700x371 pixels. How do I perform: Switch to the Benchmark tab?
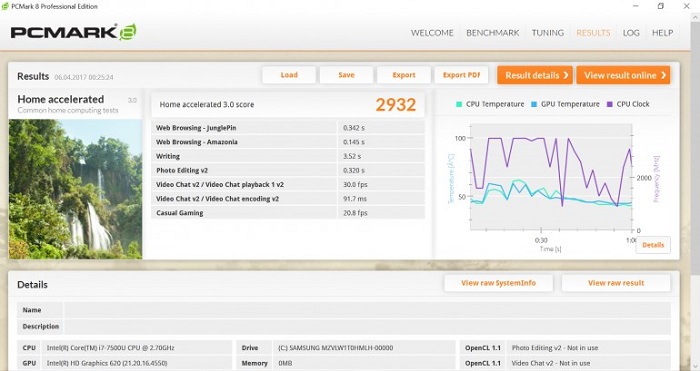click(x=492, y=33)
